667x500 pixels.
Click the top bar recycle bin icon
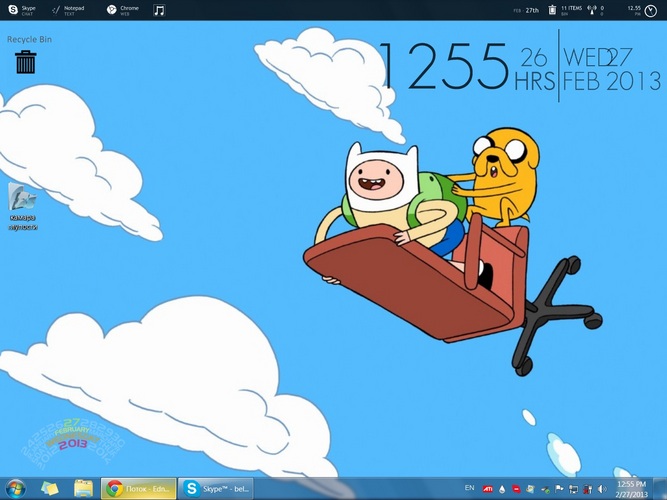[552, 10]
